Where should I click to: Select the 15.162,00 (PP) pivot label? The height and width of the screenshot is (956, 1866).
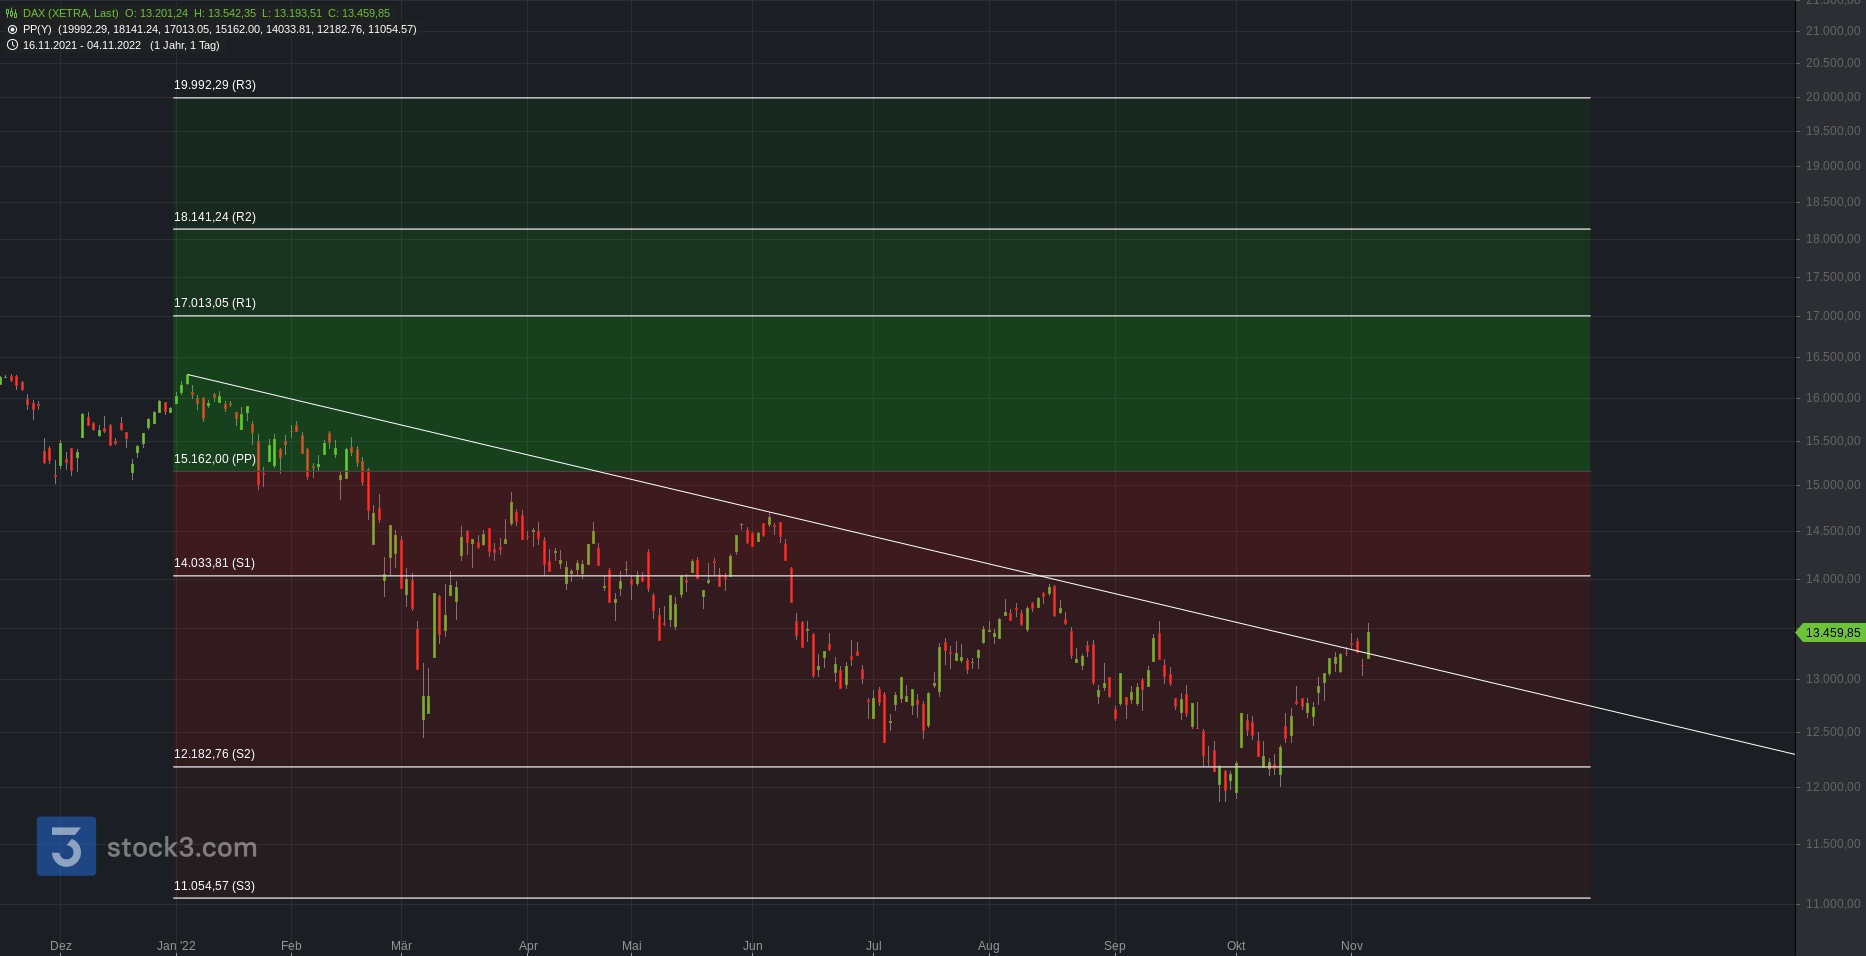[215, 459]
